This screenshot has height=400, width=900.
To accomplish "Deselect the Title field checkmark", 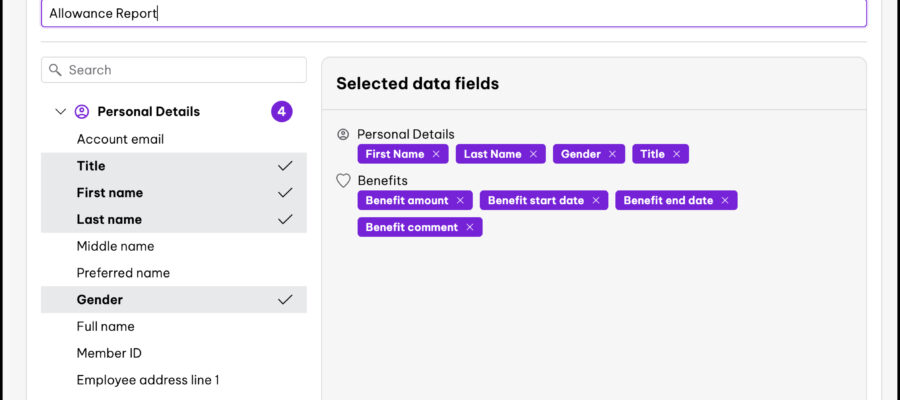I will [x=285, y=166].
